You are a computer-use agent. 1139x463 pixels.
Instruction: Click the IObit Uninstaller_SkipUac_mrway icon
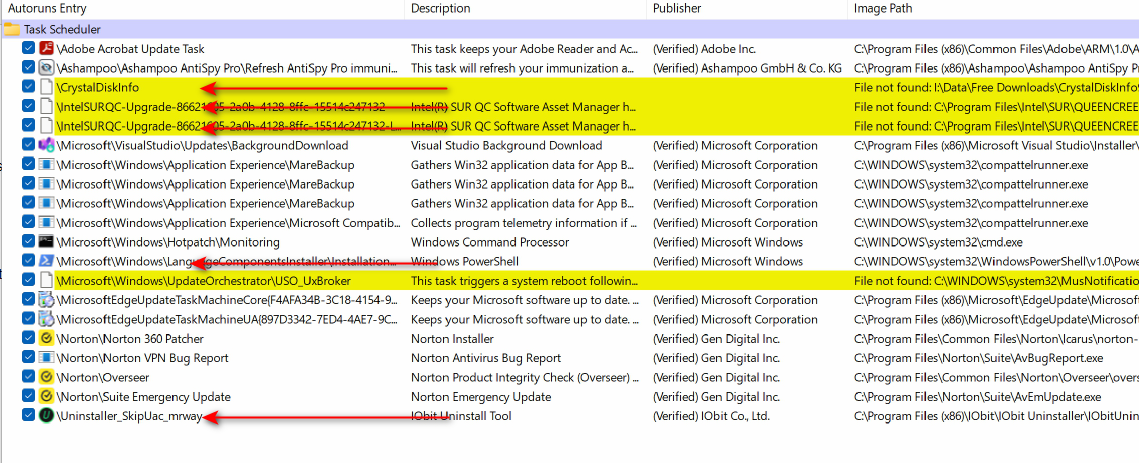pos(46,416)
